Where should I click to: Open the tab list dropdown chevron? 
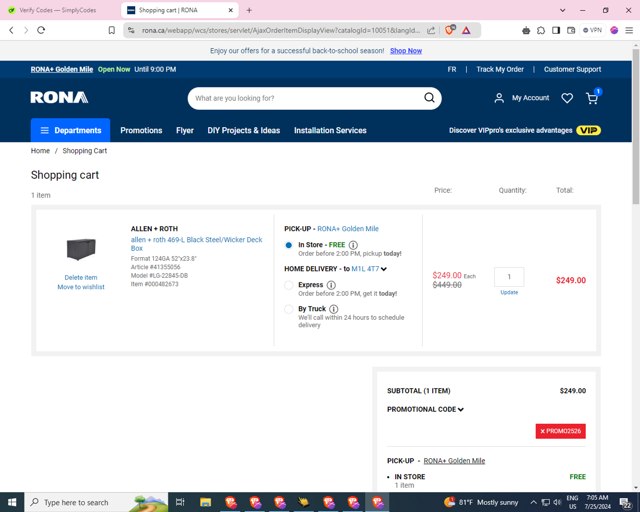click(x=562, y=10)
